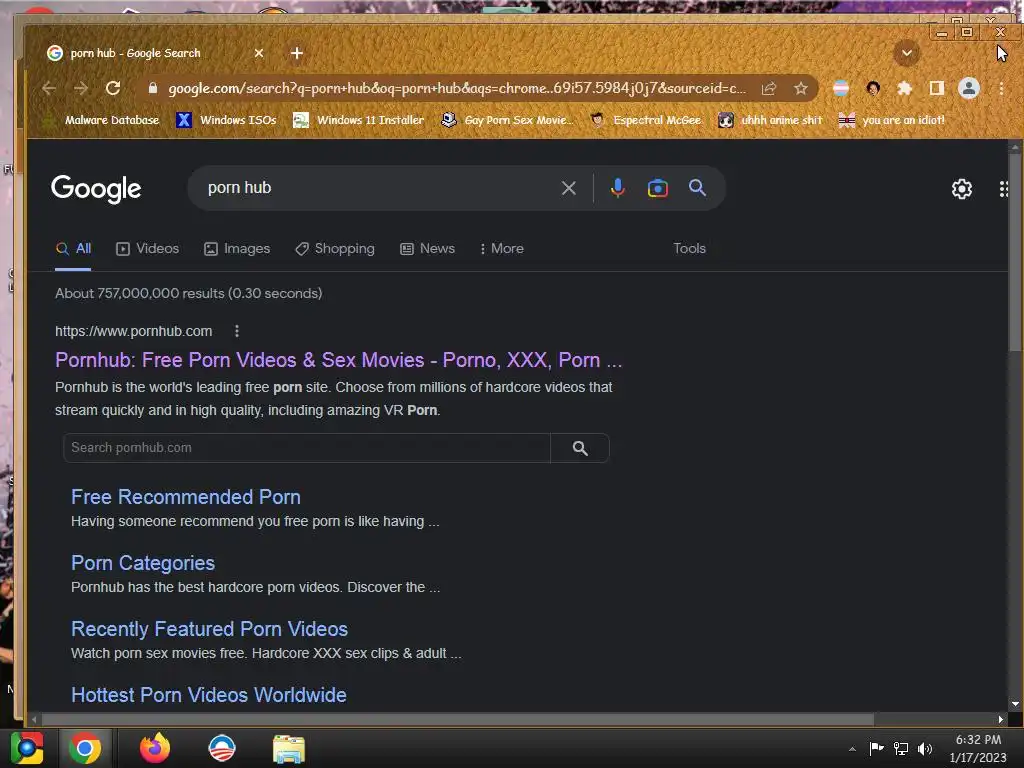Click the horizontal scrollbar right arrow
The width and height of the screenshot is (1024, 768).
pos(1000,719)
